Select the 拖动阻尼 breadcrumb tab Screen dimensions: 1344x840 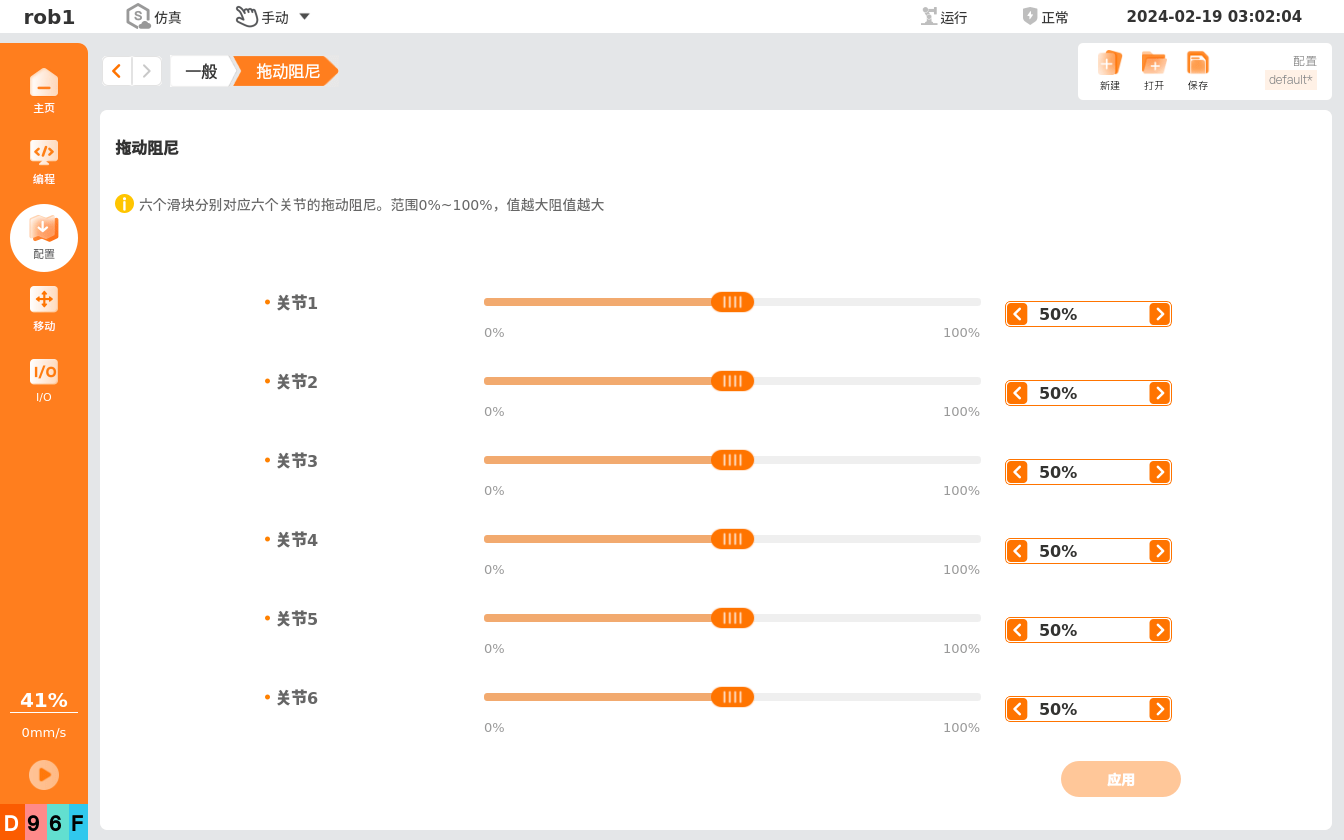287,71
